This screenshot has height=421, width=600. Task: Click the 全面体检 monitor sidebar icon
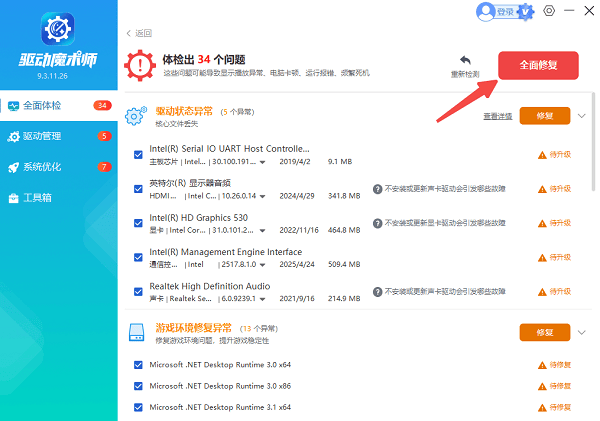coord(13,106)
